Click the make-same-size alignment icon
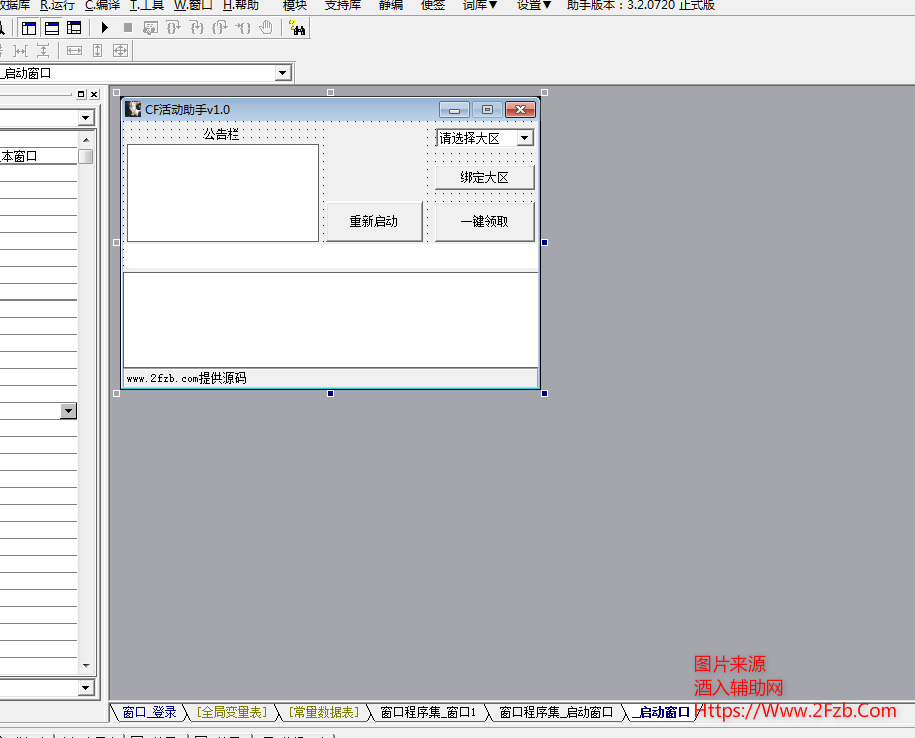Viewport: 915px width, 738px height. pos(120,50)
